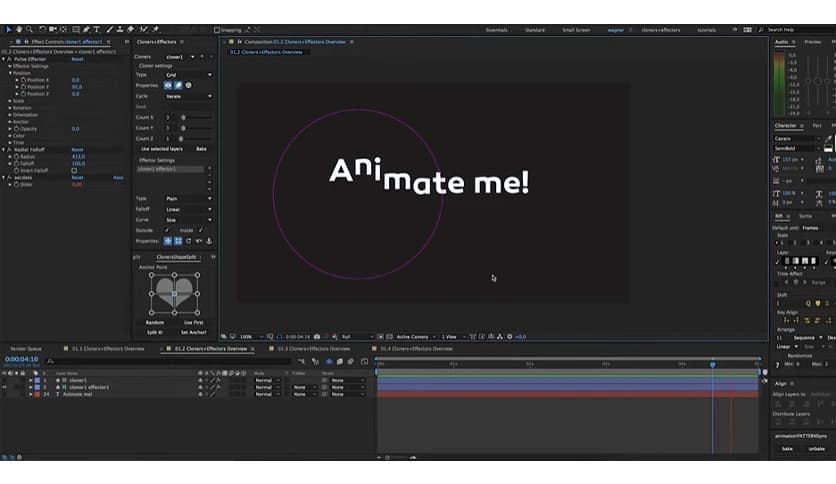Select the Small Screen workspace

click(x=576, y=30)
